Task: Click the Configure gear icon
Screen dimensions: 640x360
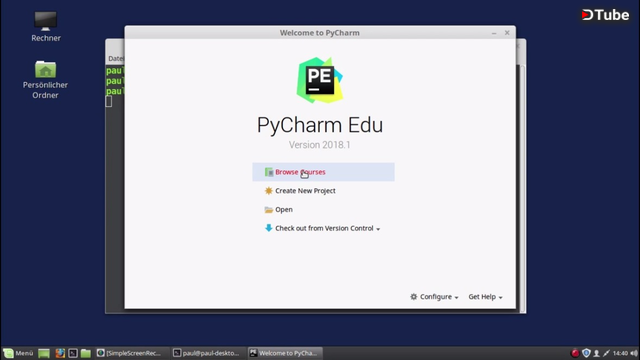Action: (413, 297)
